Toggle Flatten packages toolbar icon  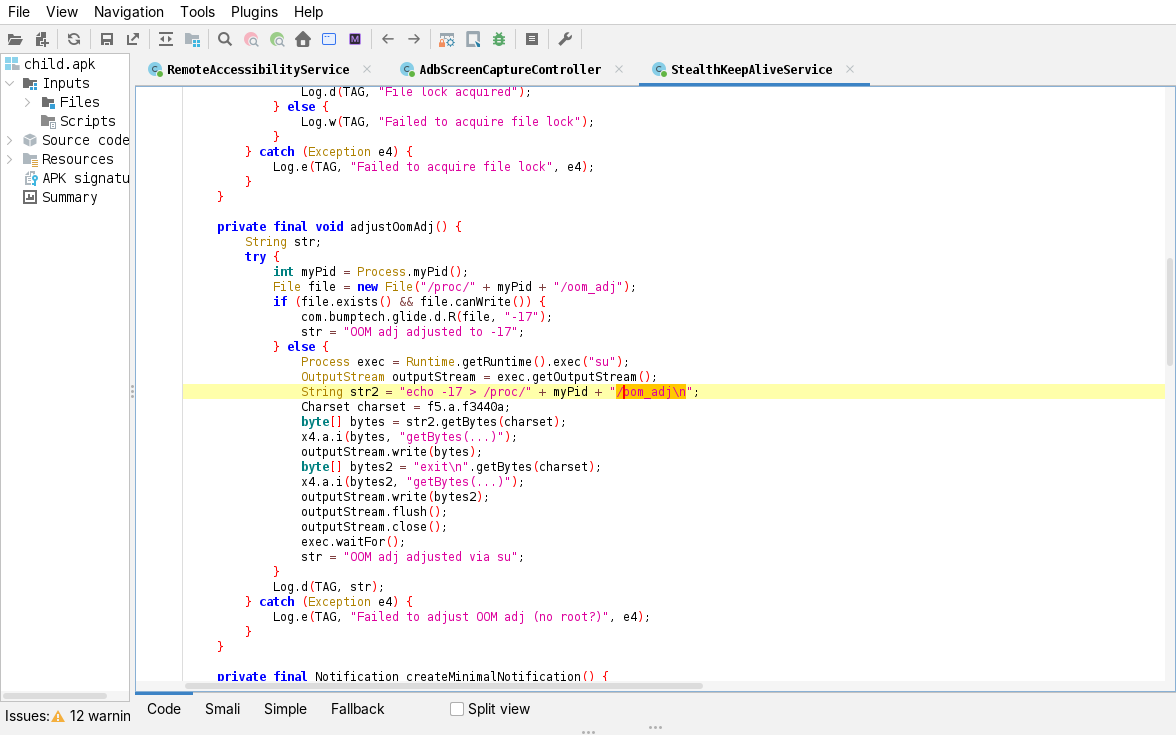(x=193, y=40)
